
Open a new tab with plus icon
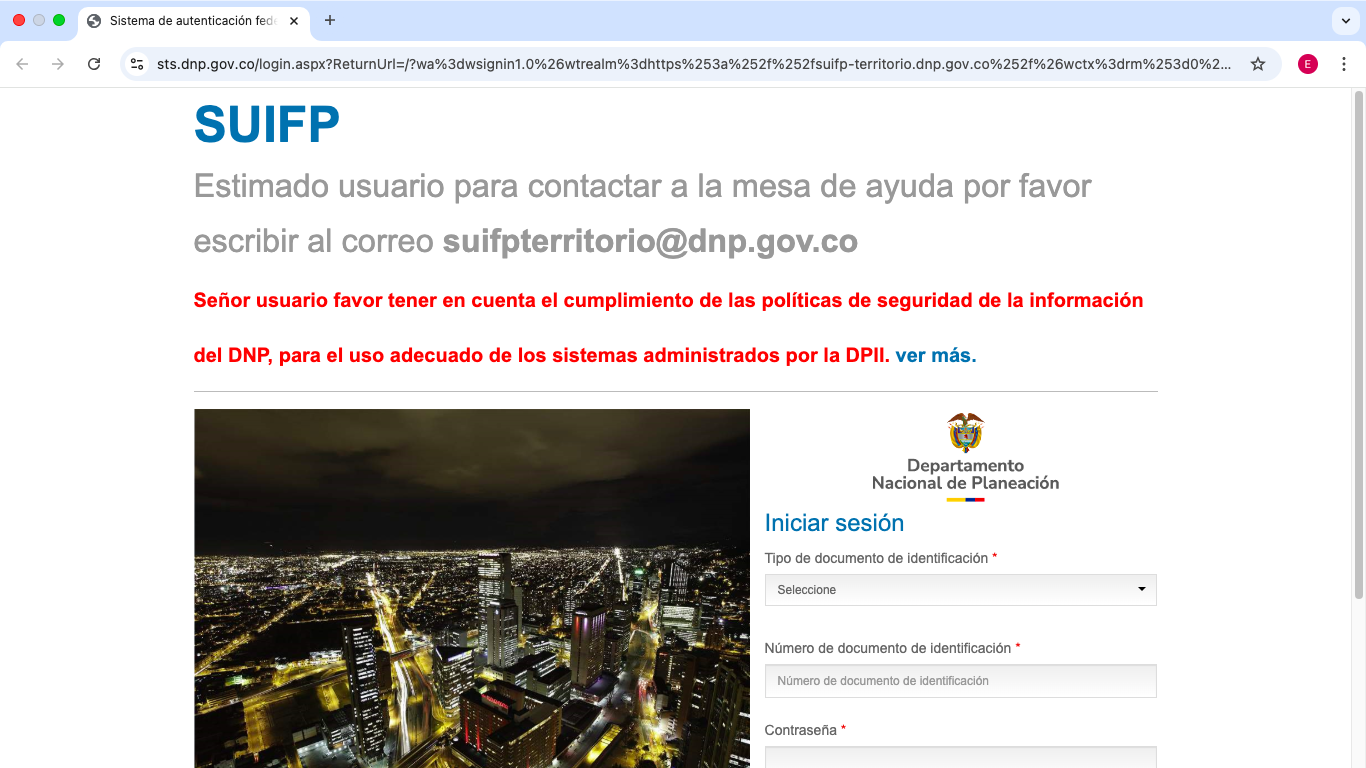(330, 20)
